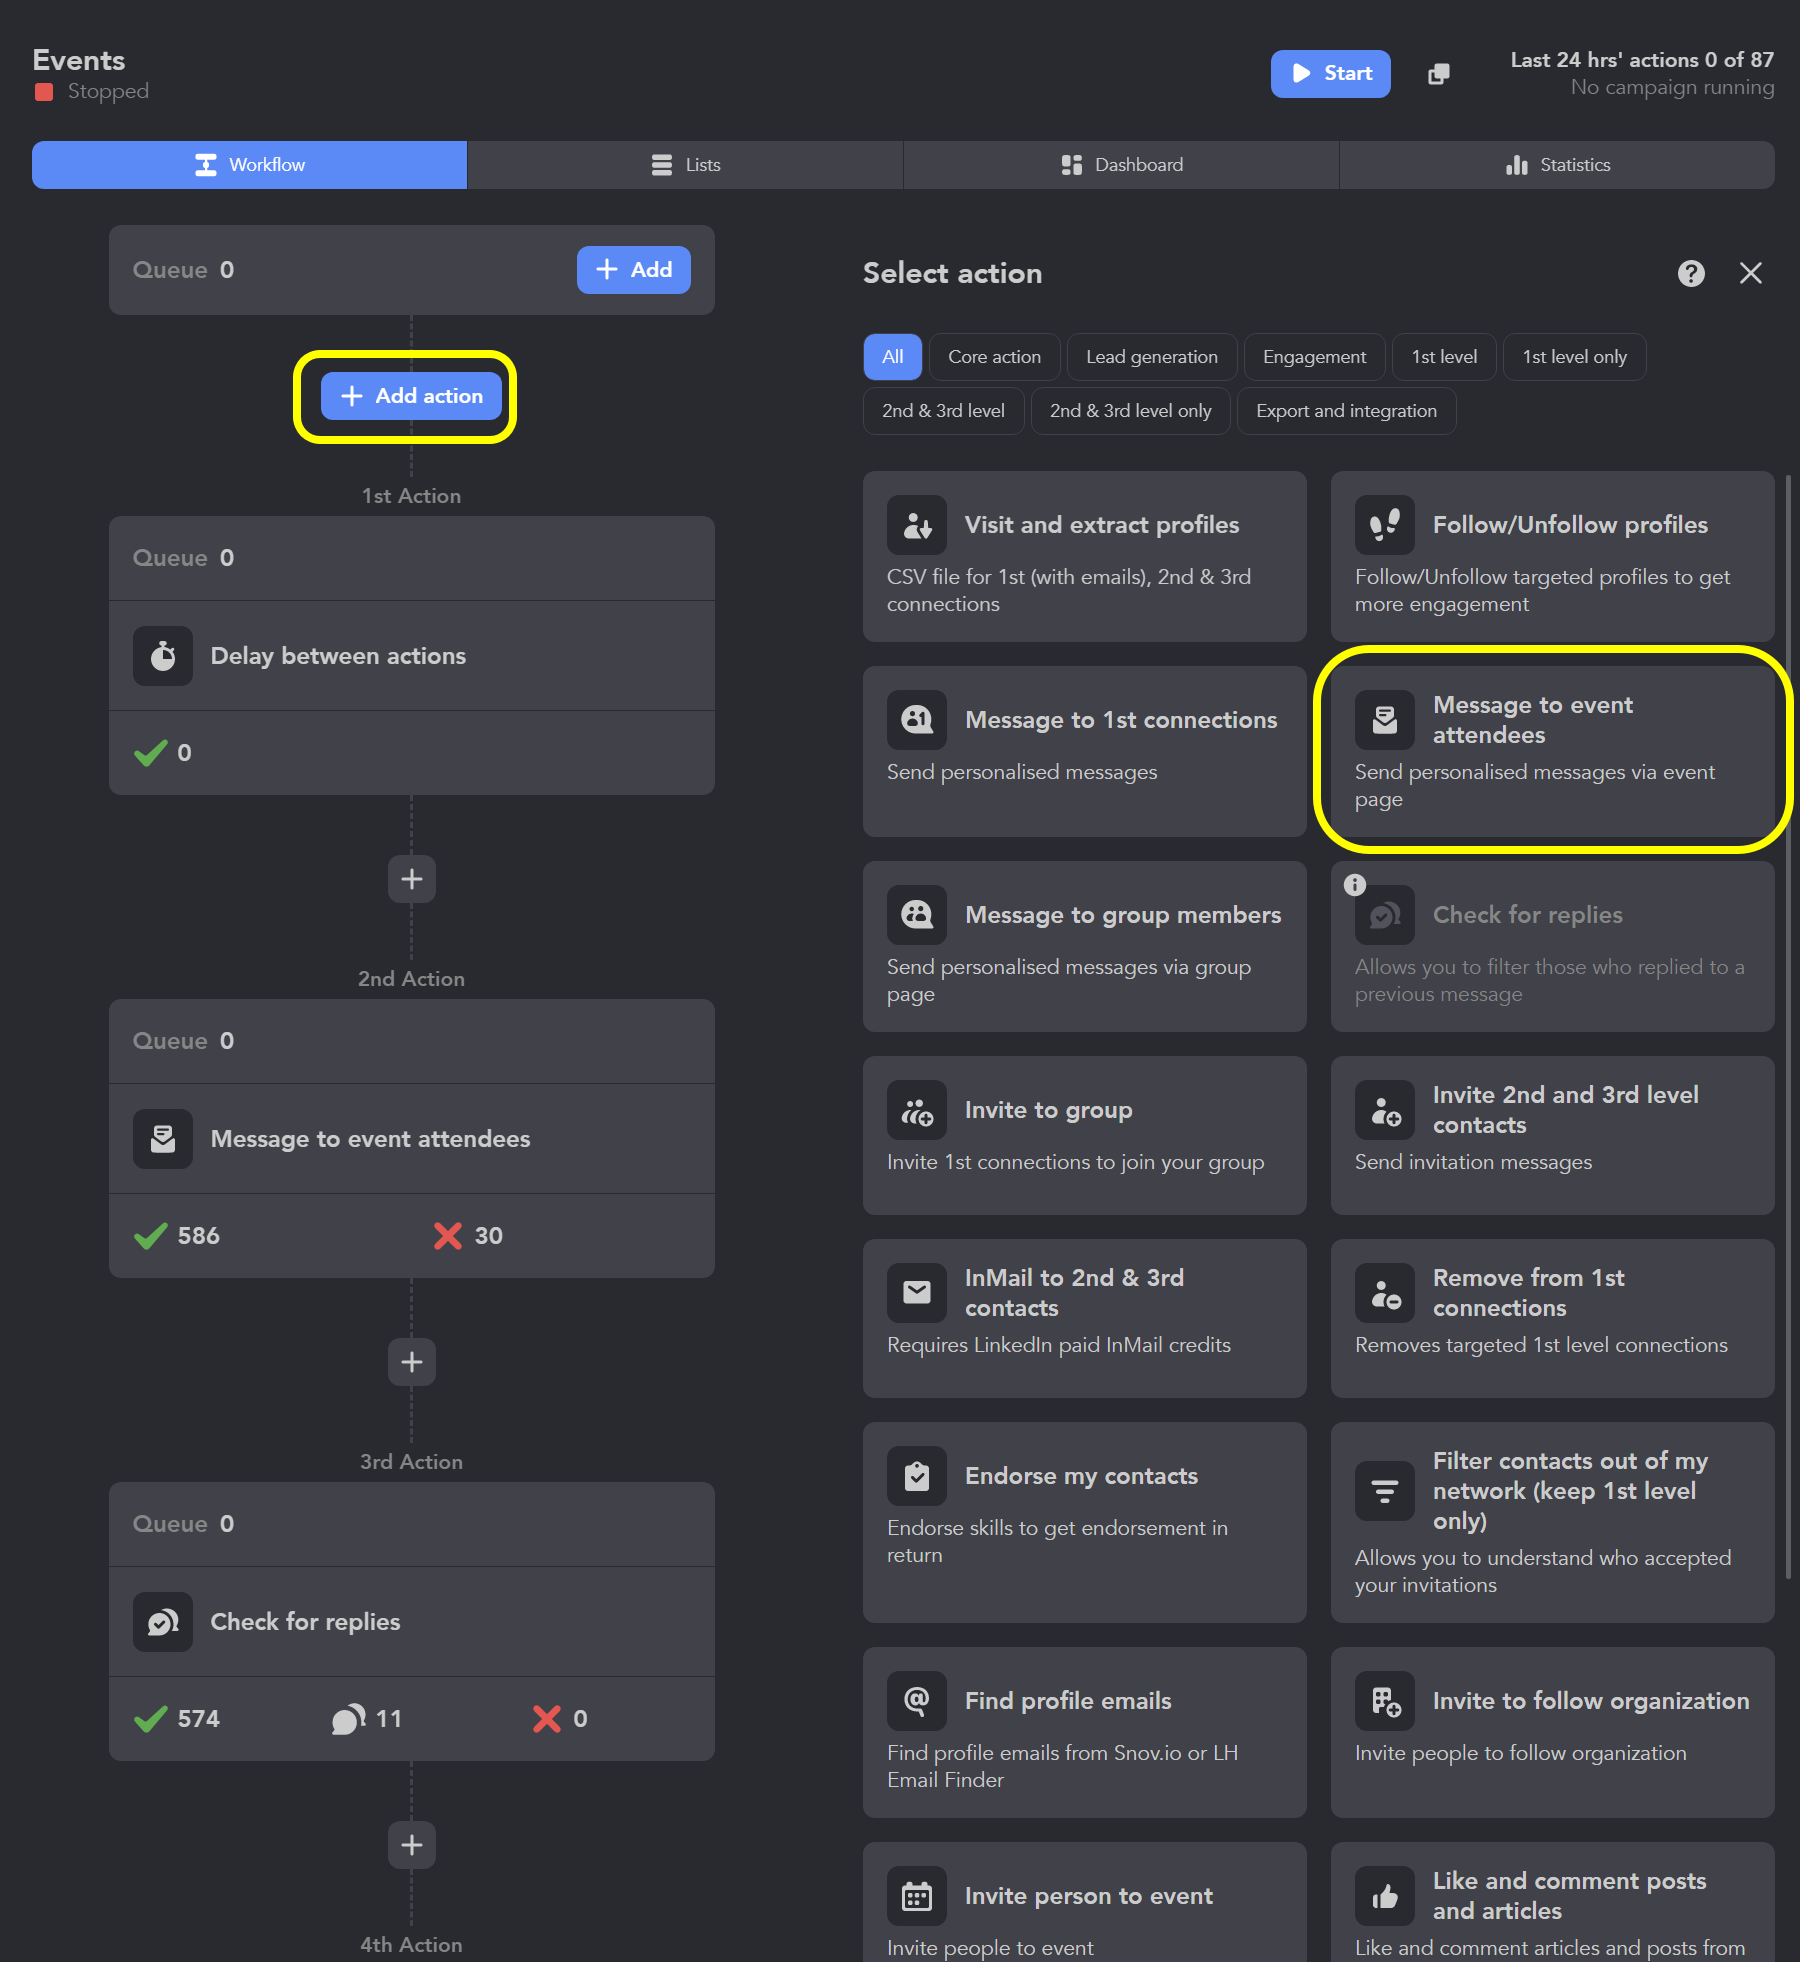
Task: Click the Delay between actions timer icon
Action: point(163,656)
